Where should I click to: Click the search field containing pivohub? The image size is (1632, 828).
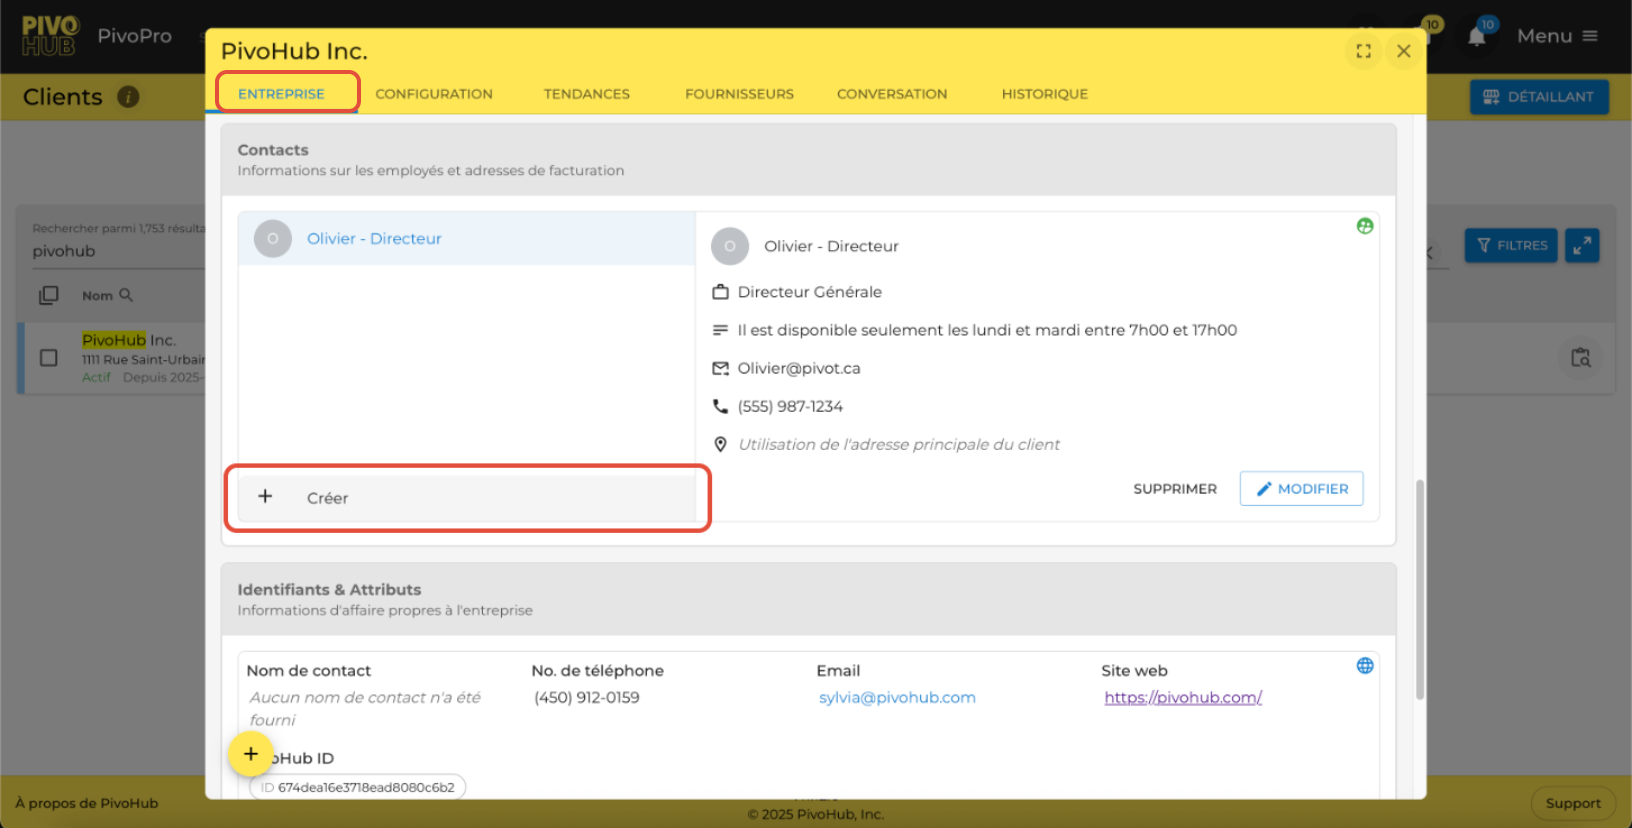coord(118,251)
